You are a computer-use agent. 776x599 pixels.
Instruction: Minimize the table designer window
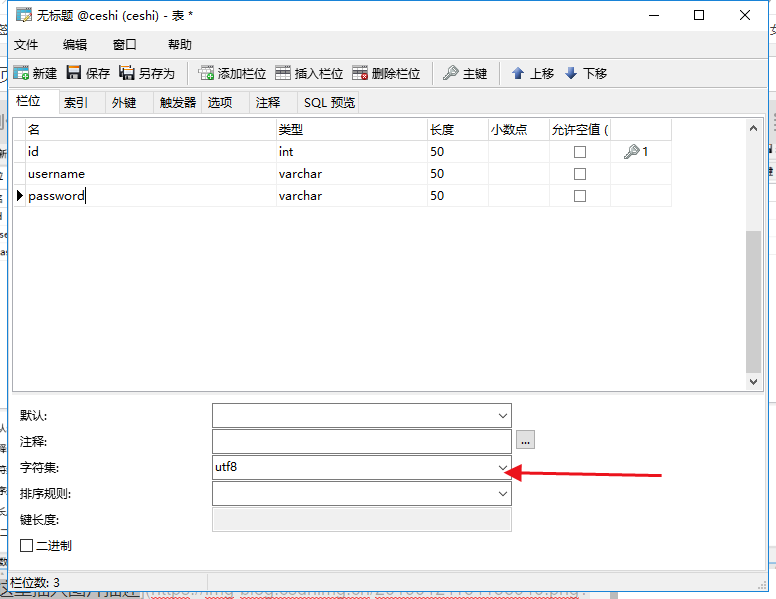click(x=654, y=15)
